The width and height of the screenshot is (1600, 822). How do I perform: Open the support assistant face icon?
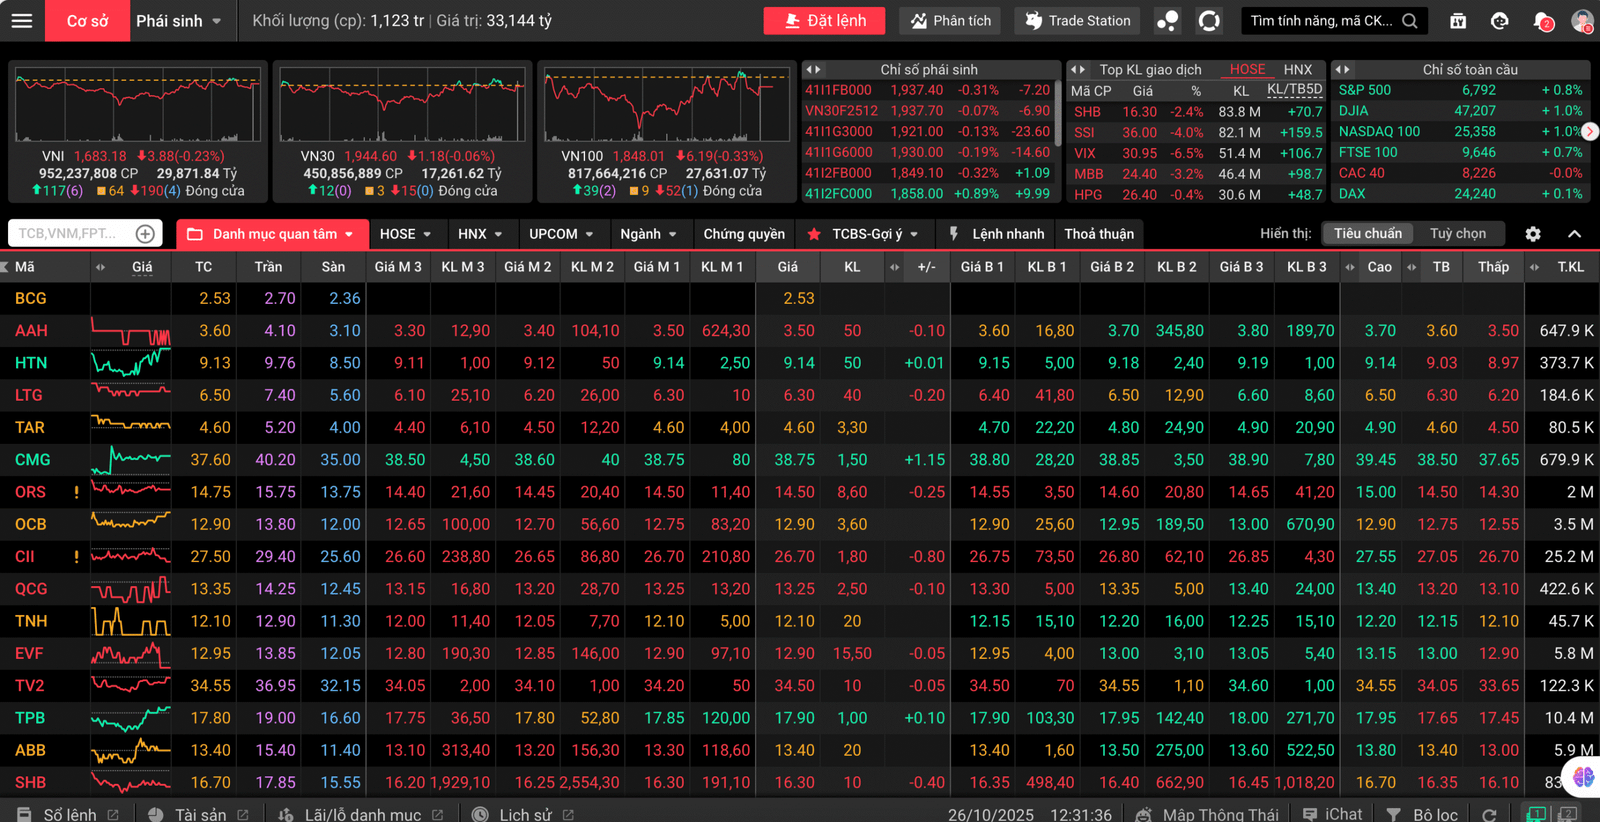pyautogui.click(x=1499, y=21)
